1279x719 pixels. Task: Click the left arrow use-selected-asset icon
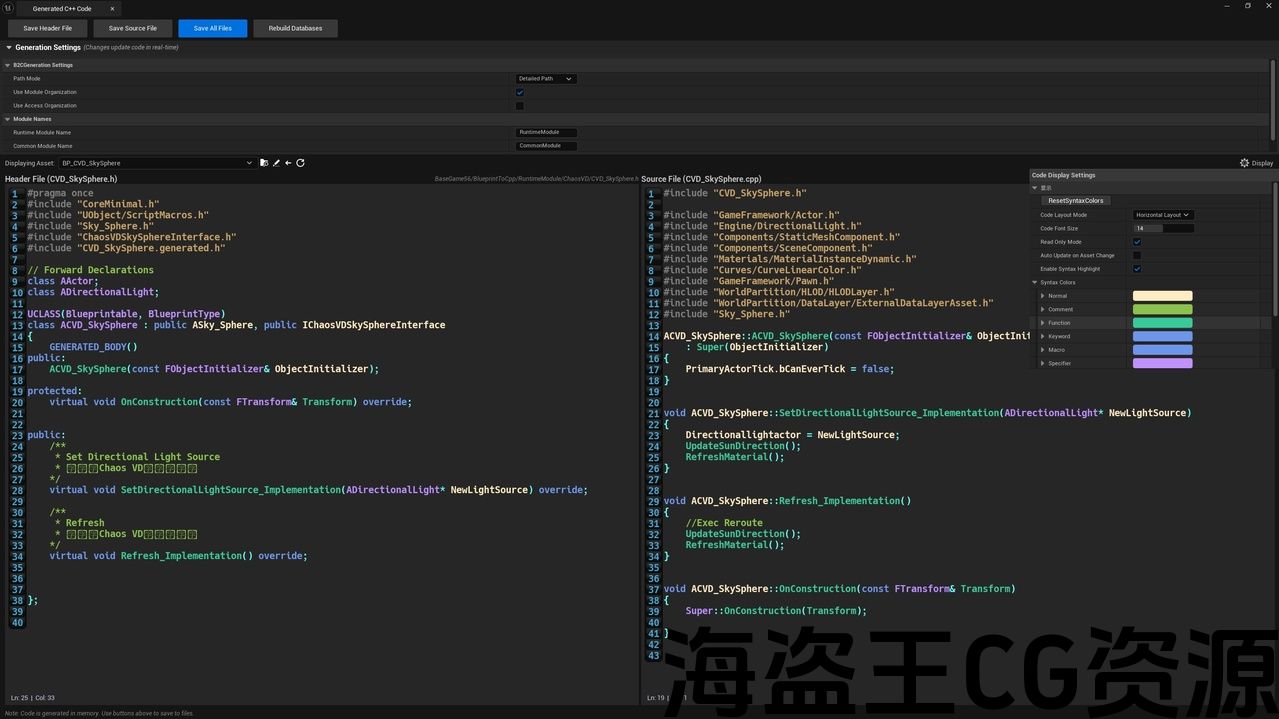(x=288, y=163)
